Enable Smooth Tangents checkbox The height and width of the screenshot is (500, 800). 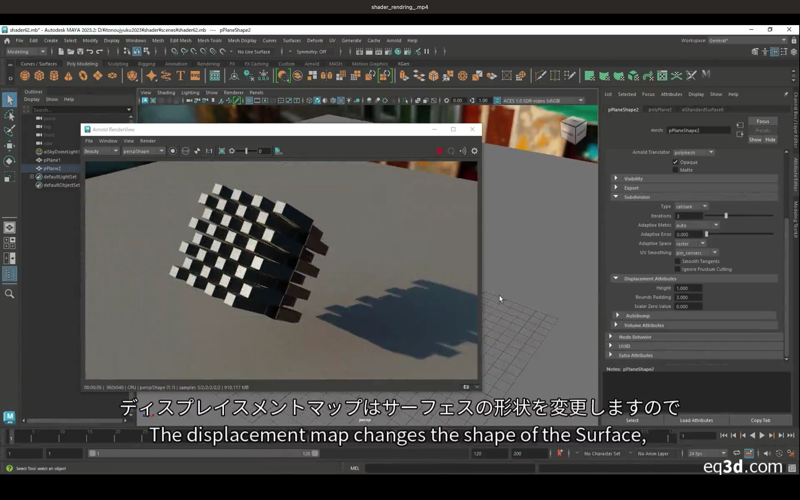677,261
